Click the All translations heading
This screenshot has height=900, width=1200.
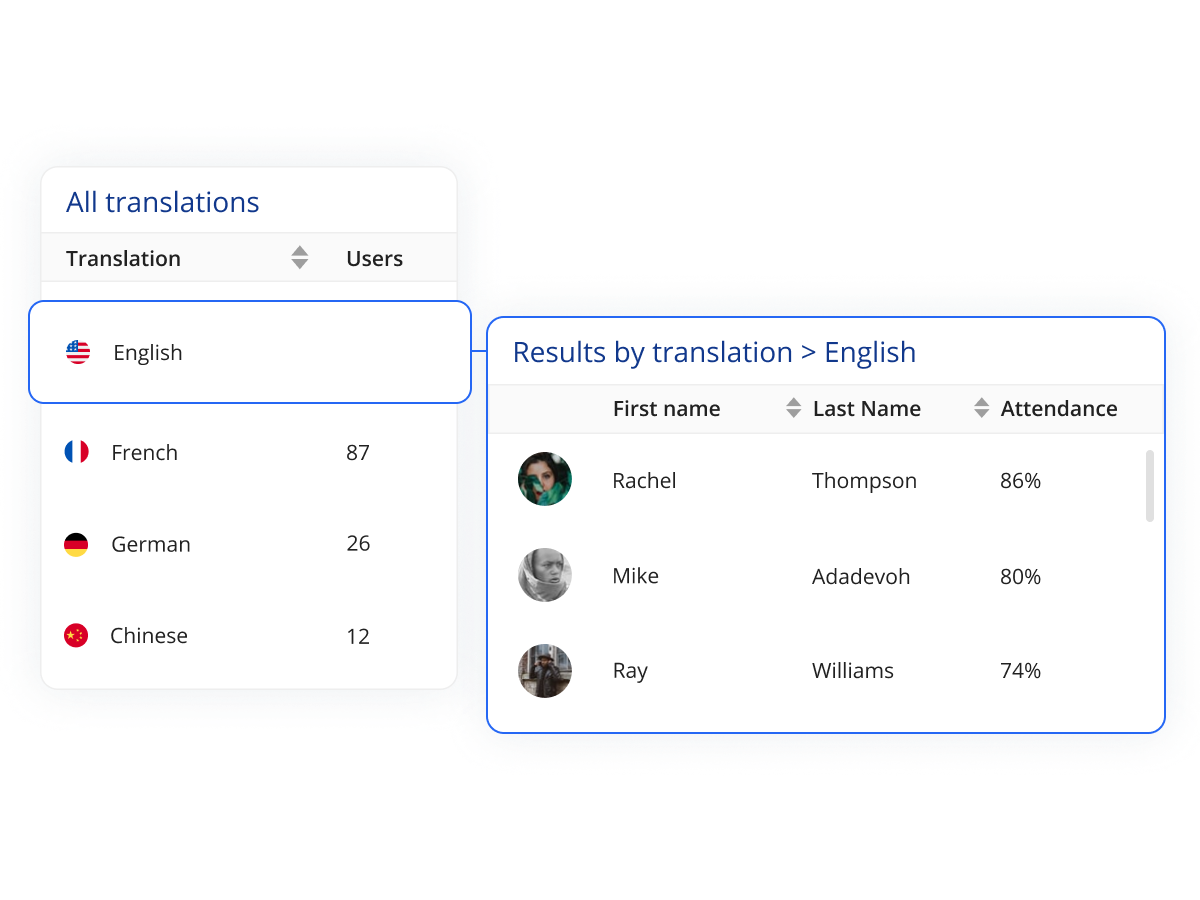coord(162,202)
